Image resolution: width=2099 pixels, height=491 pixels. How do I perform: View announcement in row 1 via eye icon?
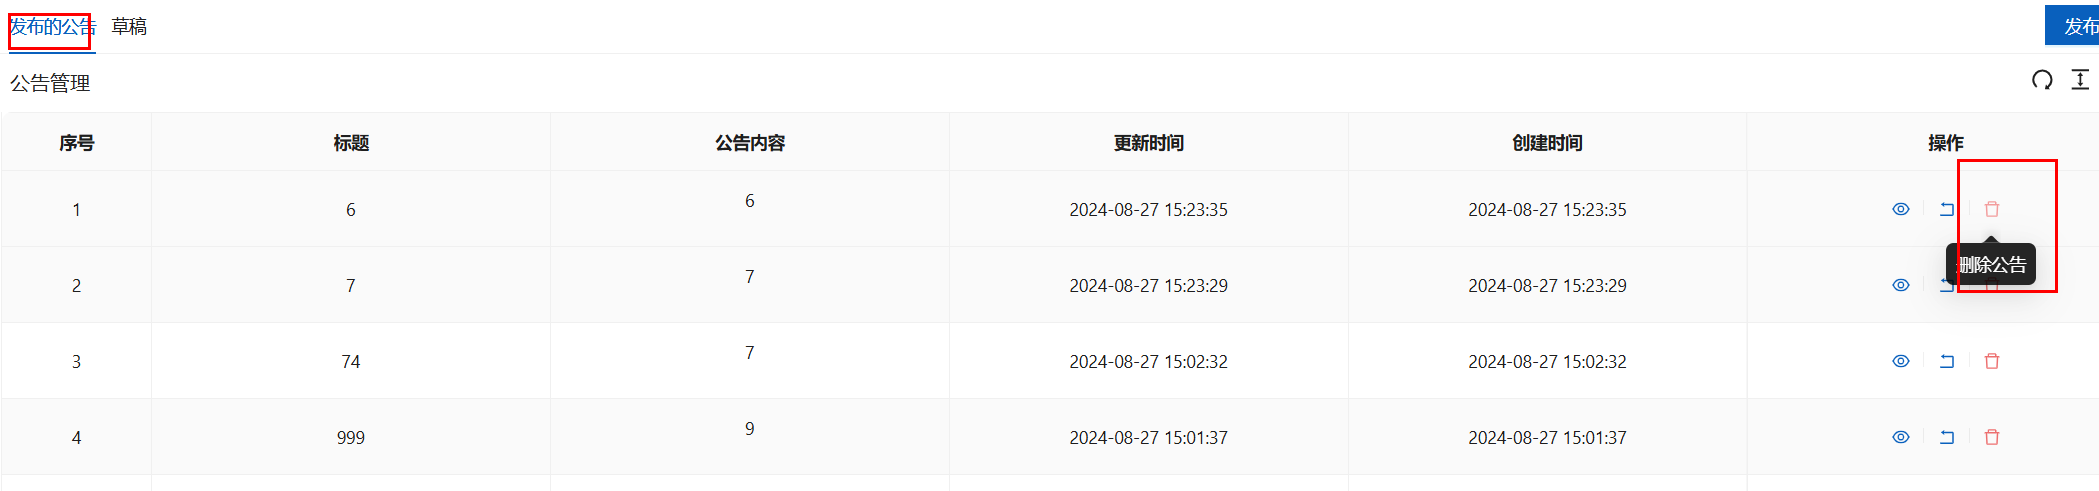coord(1901,209)
